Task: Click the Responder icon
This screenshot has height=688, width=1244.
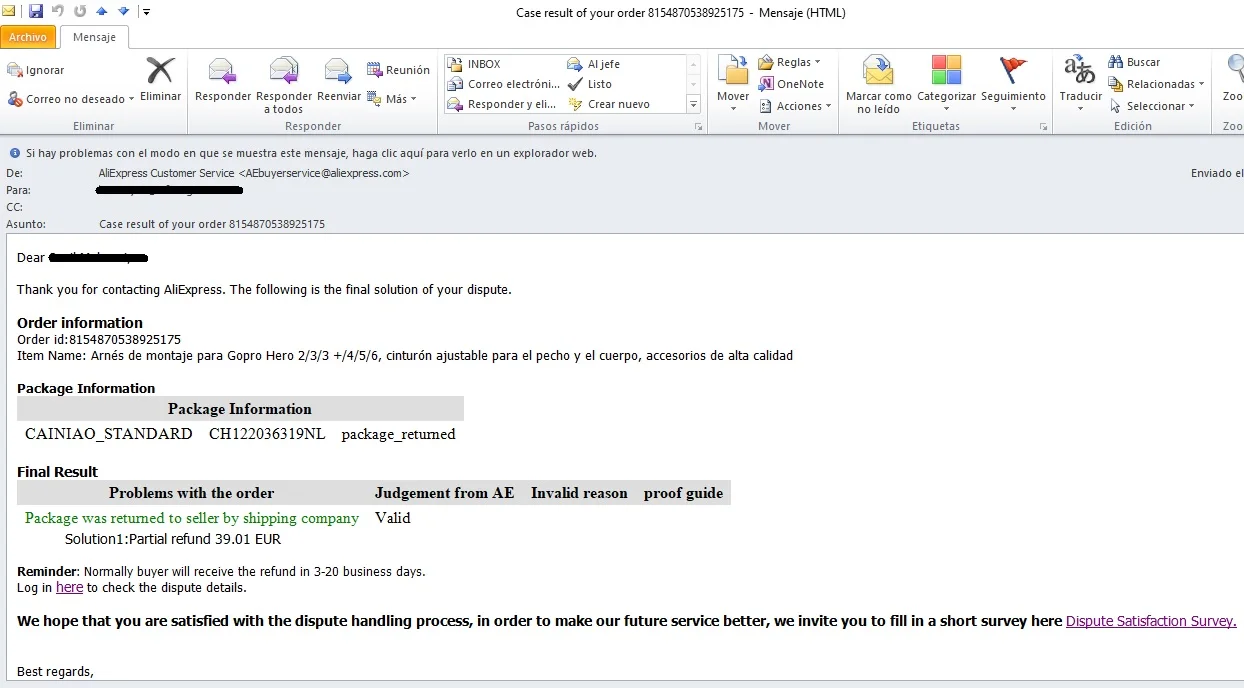Action: tap(223, 80)
